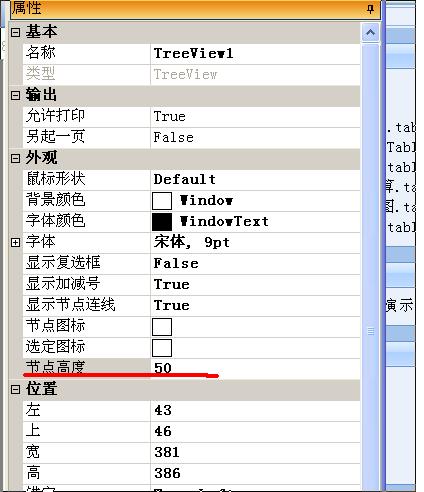Click the 背景颜色 white color swatch
Screen dimensions: 424x492
162,201
